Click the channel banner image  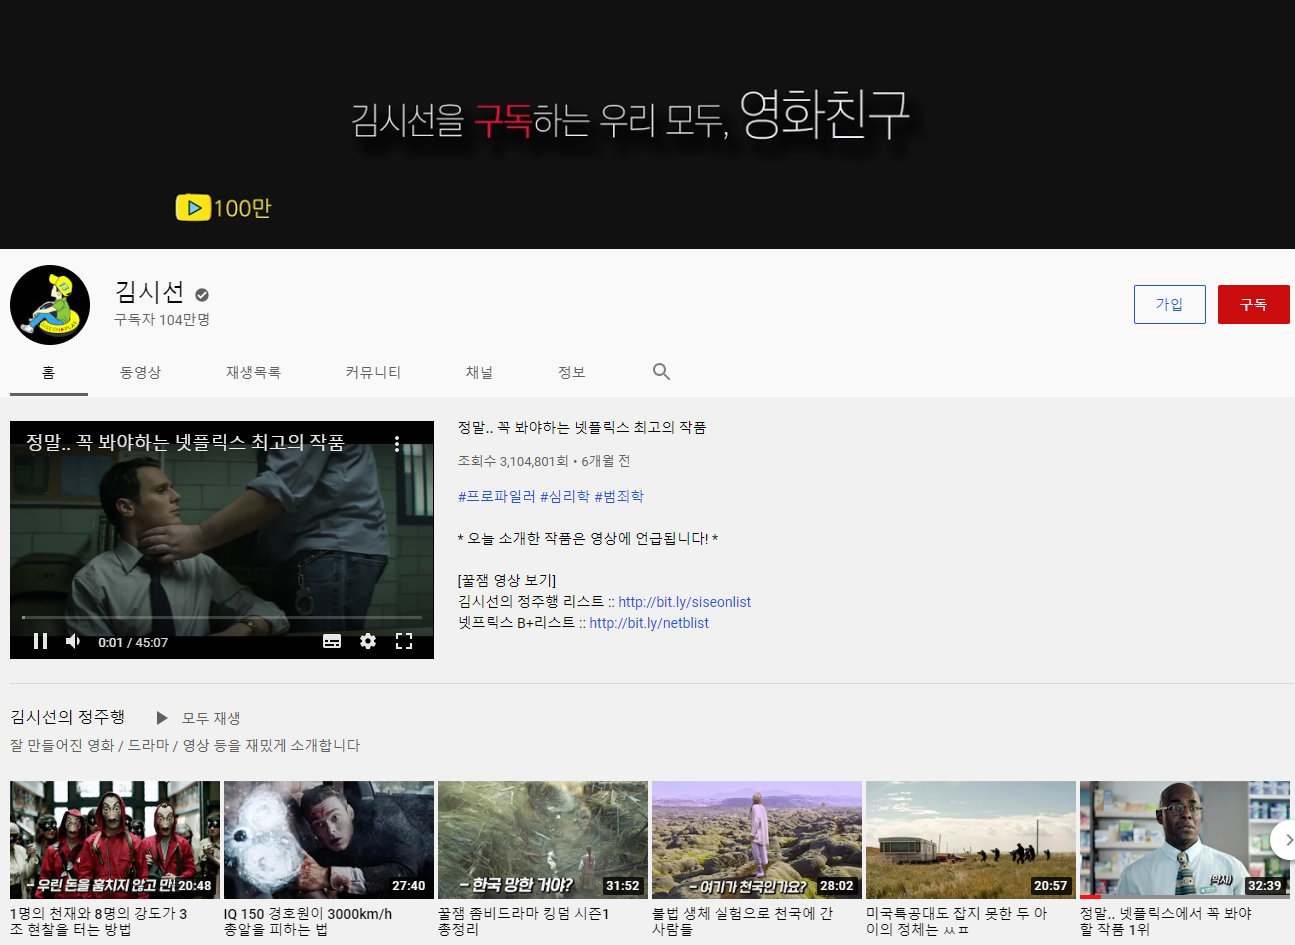coord(647,124)
